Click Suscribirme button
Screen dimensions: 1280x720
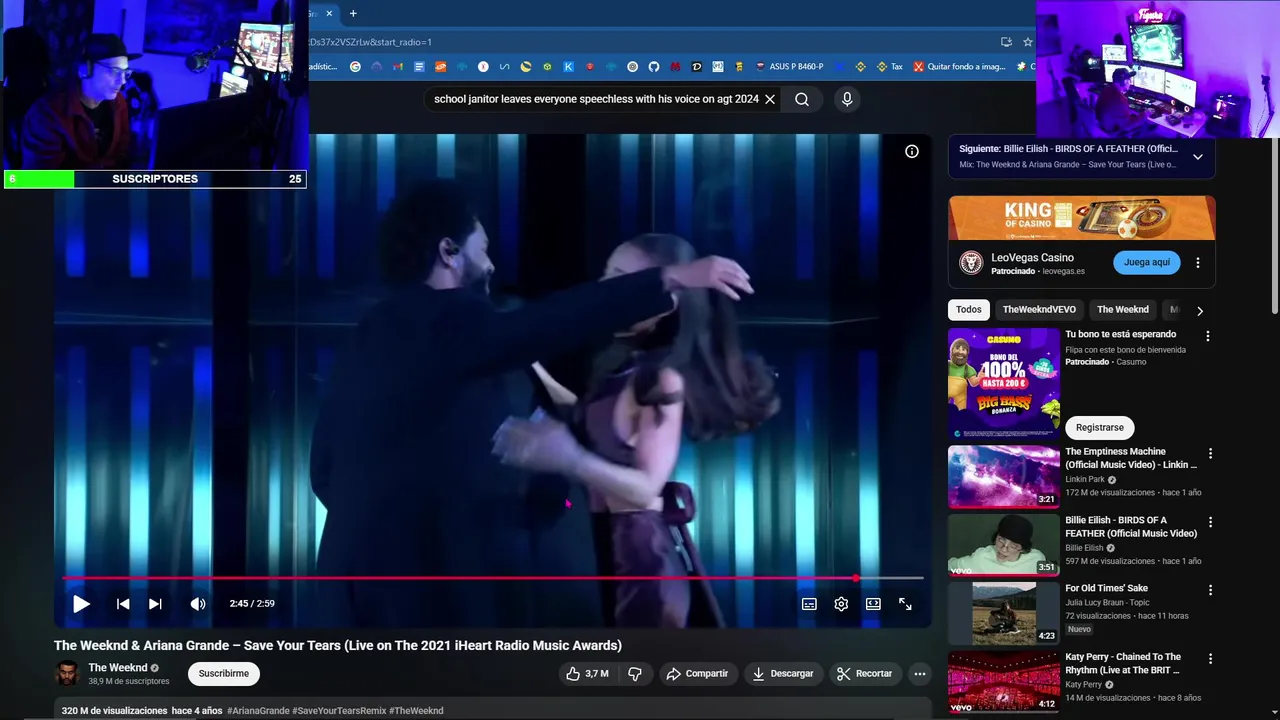pos(224,674)
